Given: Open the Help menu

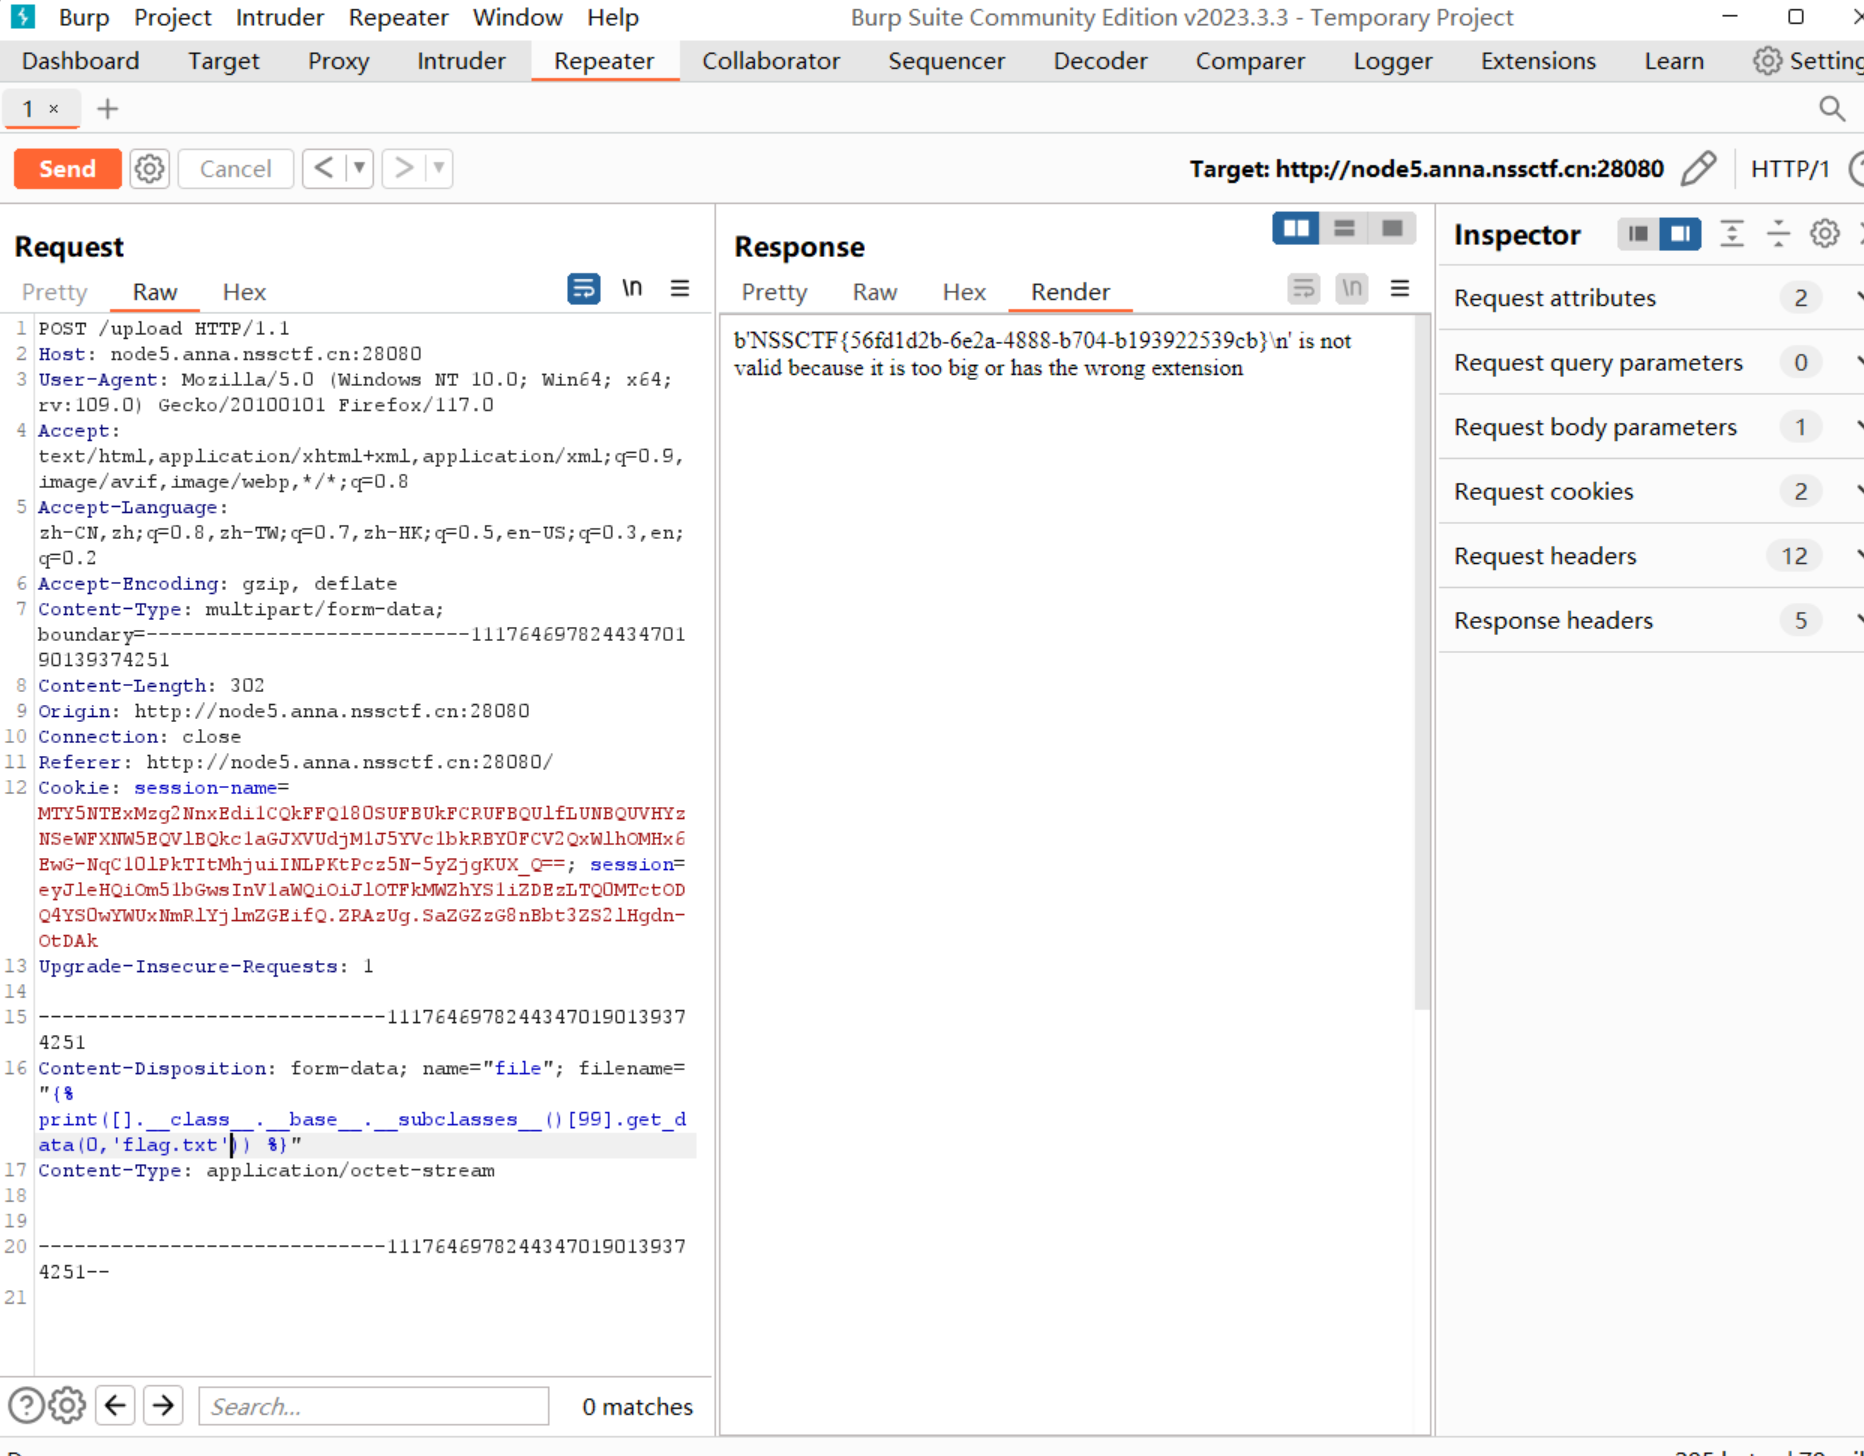Looking at the screenshot, I should pyautogui.click(x=612, y=17).
